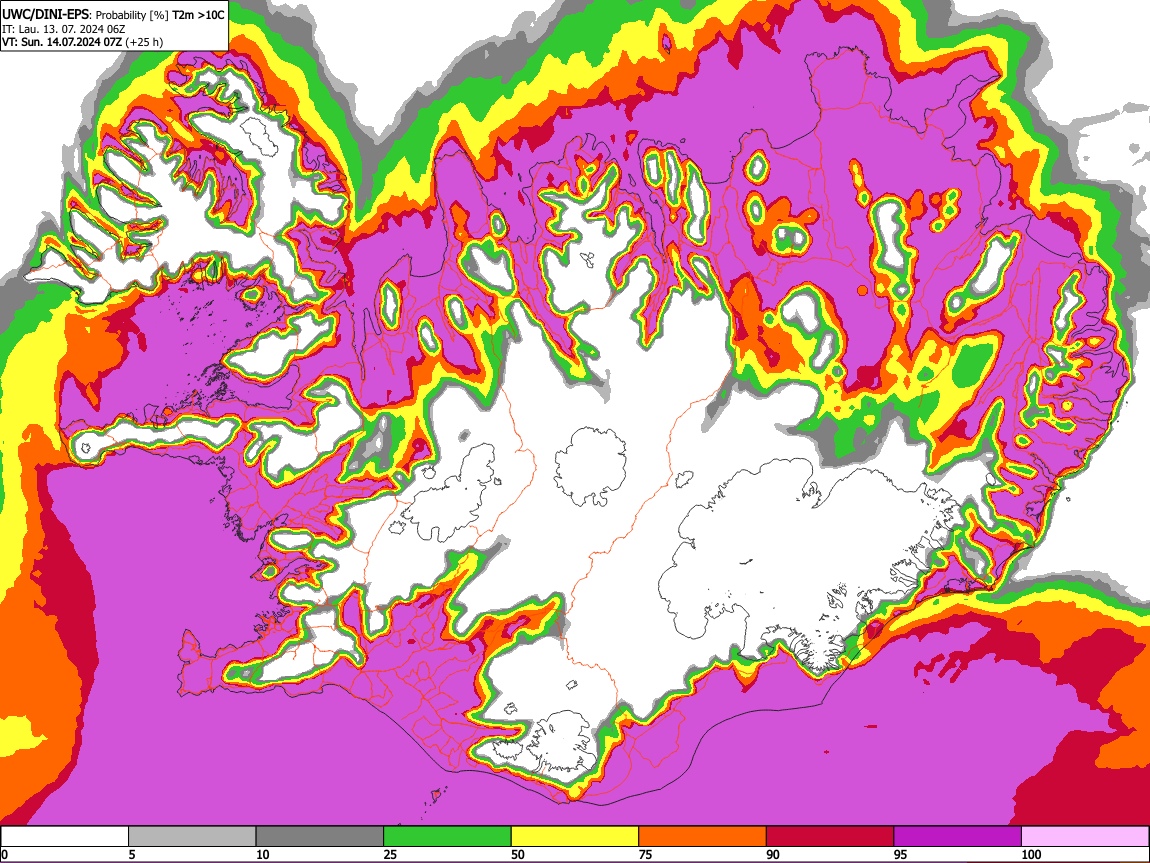1150x863 pixels.
Task: Click the white 0–5 legend swatch
Action: point(65,837)
